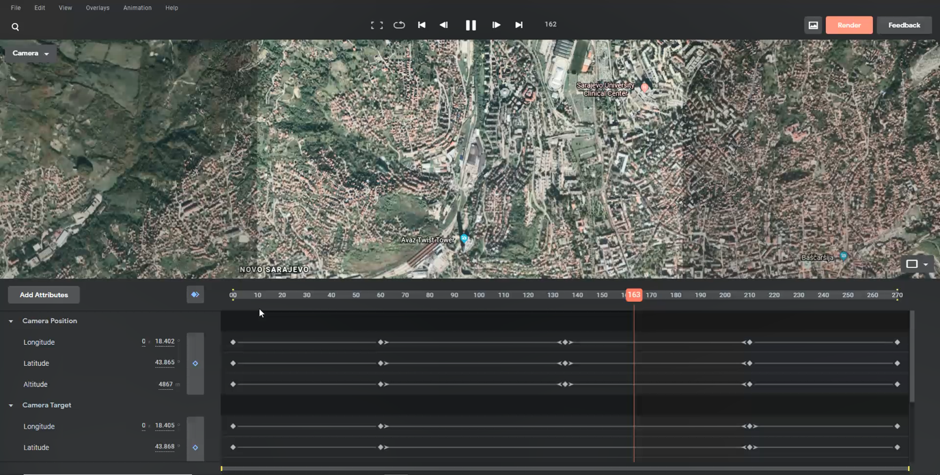This screenshot has height=475, width=940.
Task: Jump to the first frame
Action: (422, 25)
